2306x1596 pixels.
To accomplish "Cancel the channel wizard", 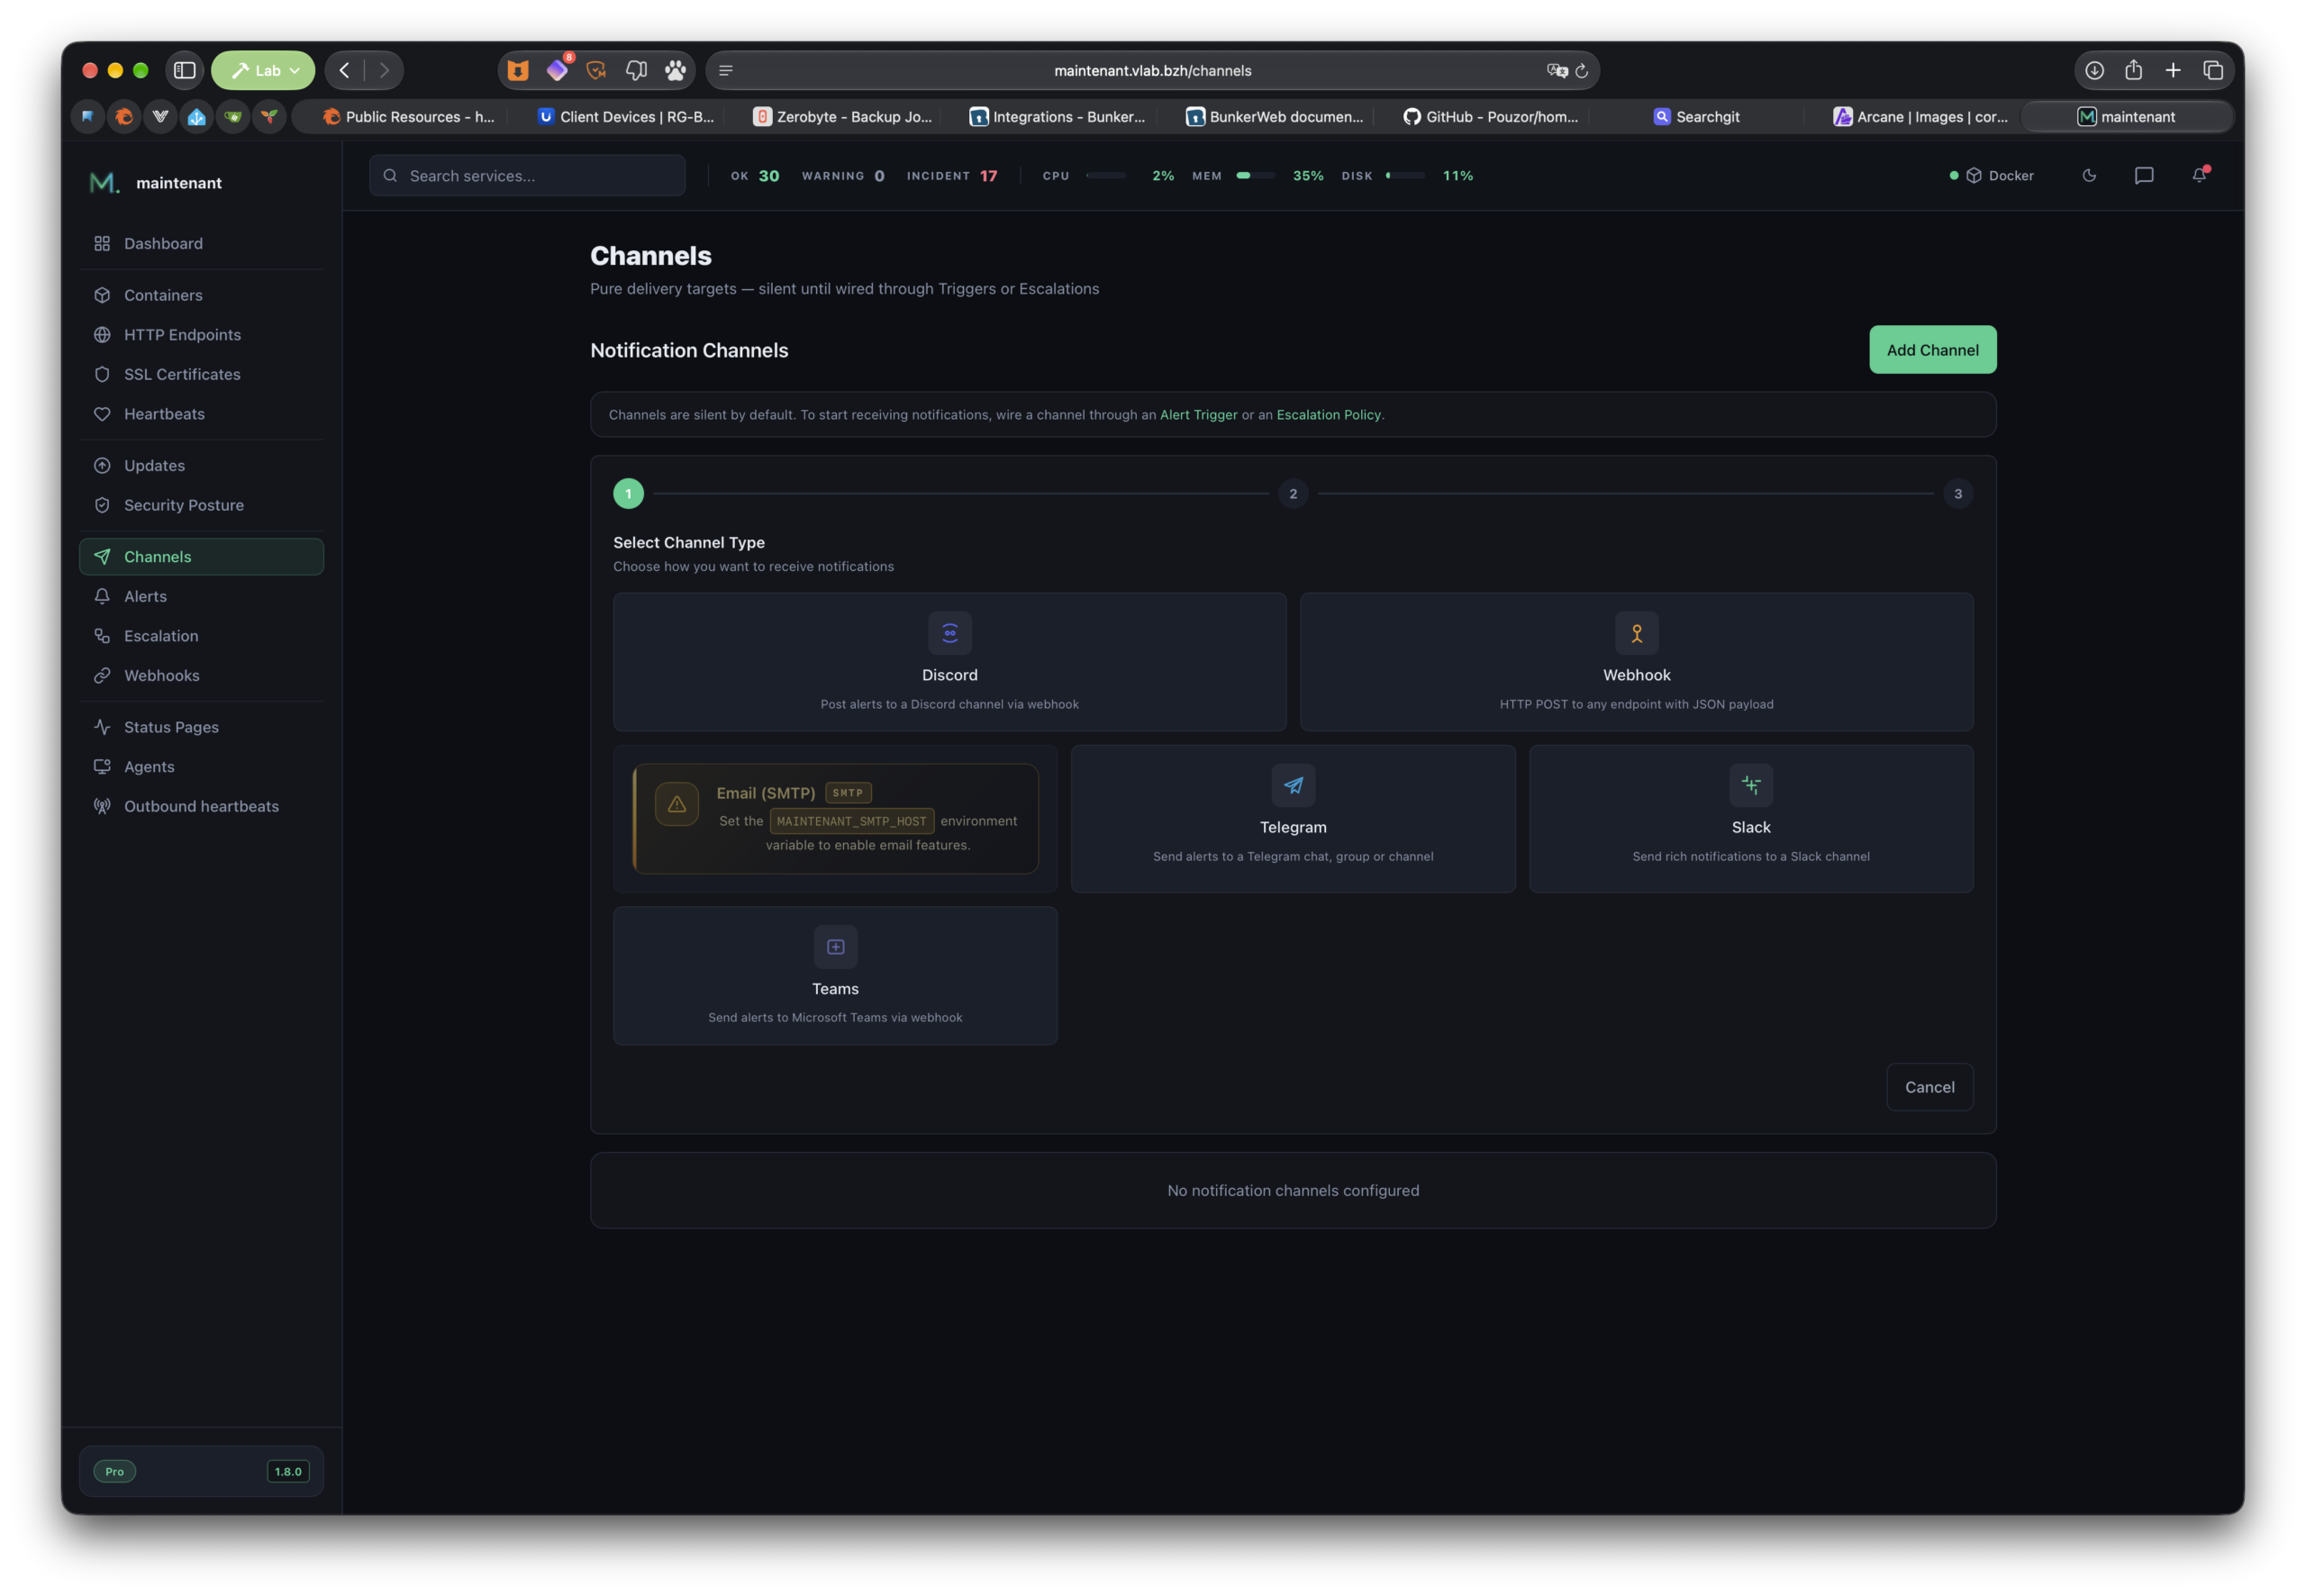I will [1929, 1087].
